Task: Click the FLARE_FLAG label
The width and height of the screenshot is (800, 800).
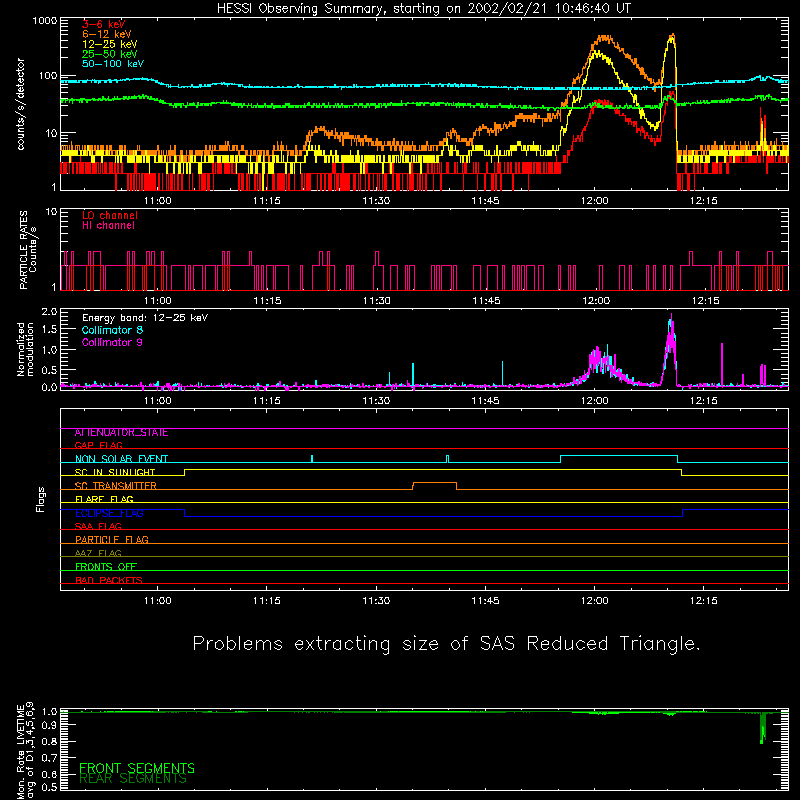Action: (104, 499)
